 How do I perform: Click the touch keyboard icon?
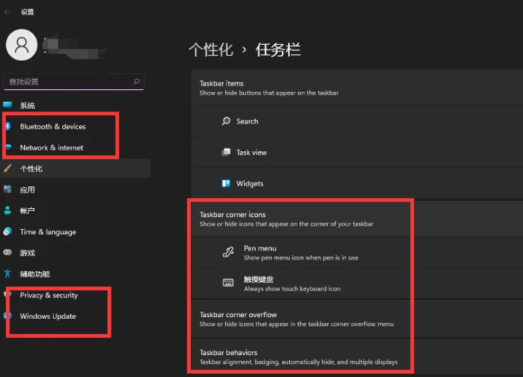point(228,283)
